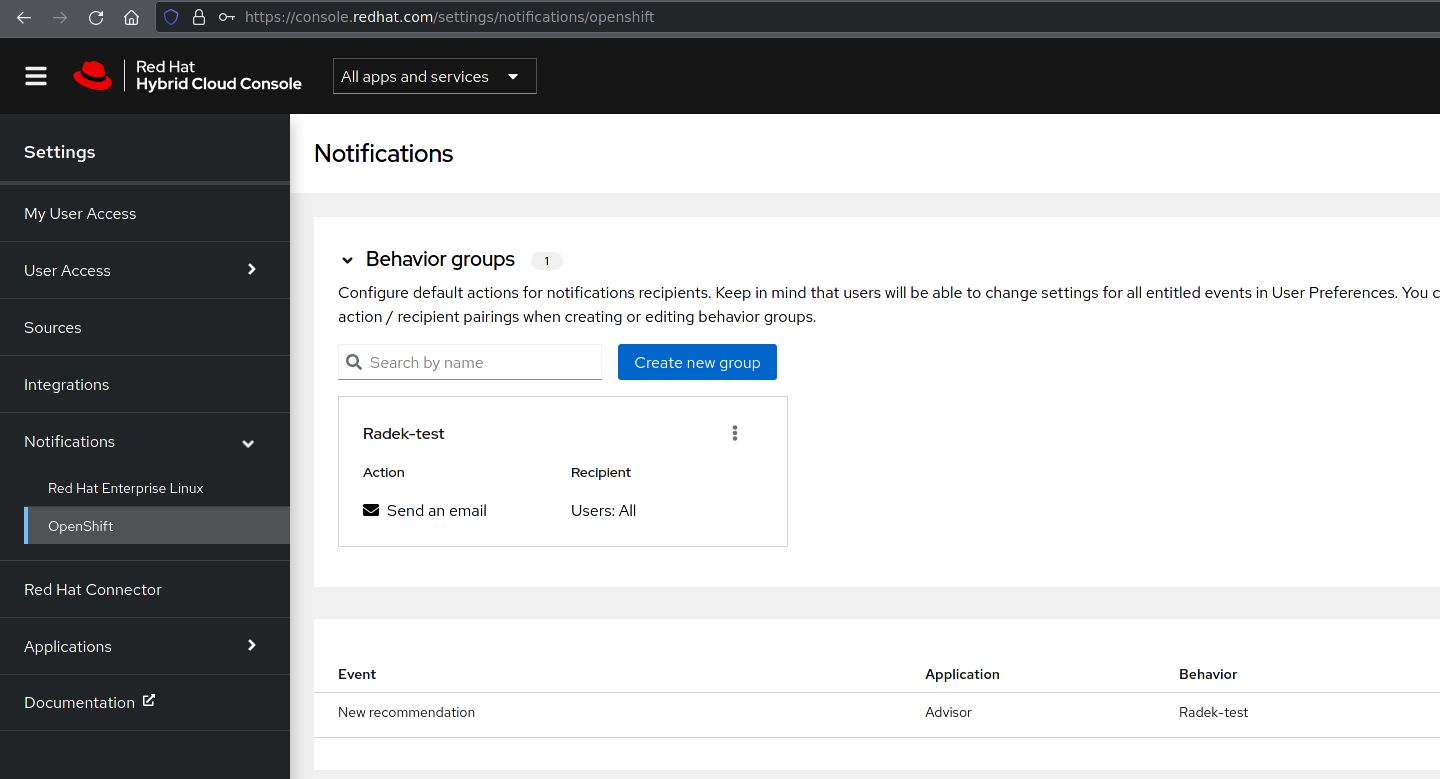Click the Create new group button

click(x=697, y=361)
